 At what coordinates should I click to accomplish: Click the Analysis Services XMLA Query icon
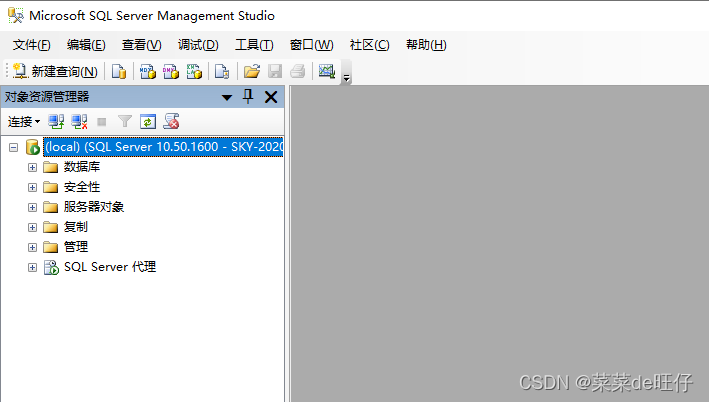[194, 71]
